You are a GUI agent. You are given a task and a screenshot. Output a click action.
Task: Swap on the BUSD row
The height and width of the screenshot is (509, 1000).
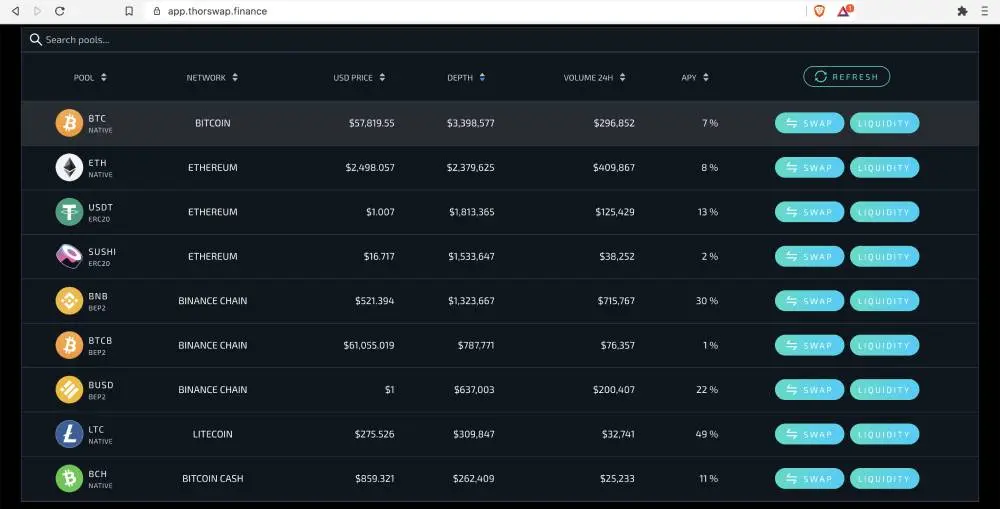pyautogui.click(x=809, y=390)
